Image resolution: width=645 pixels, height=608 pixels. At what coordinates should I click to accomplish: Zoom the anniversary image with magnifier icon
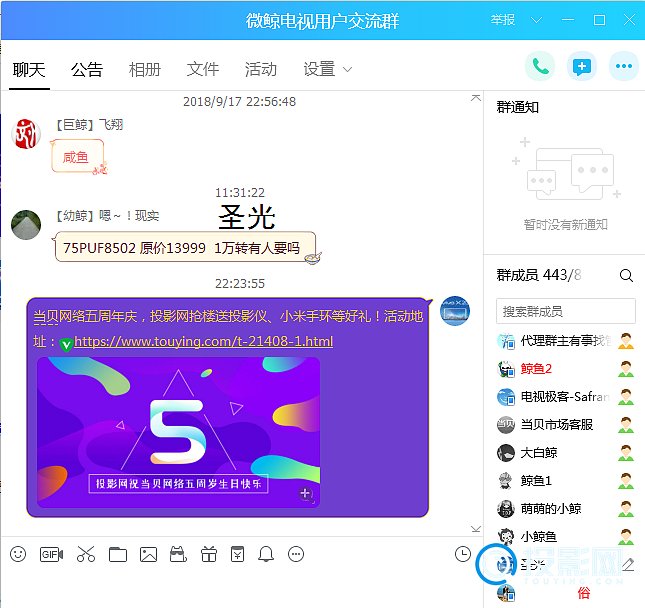[306, 494]
